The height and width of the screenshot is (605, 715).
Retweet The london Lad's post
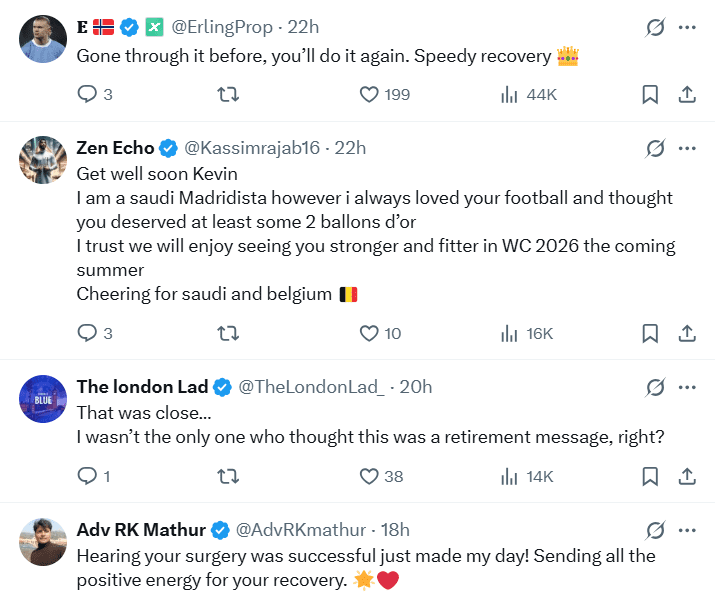[228, 476]
